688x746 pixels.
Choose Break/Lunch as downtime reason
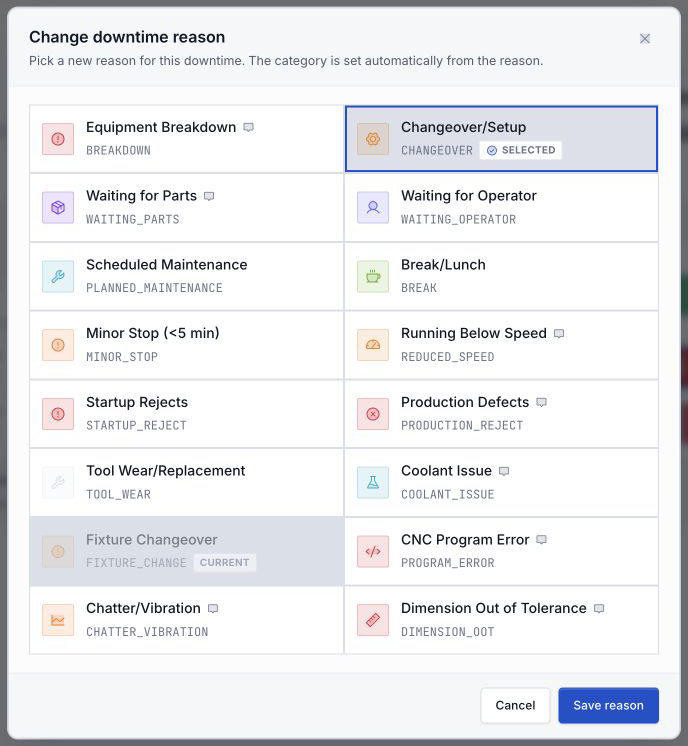501,276
